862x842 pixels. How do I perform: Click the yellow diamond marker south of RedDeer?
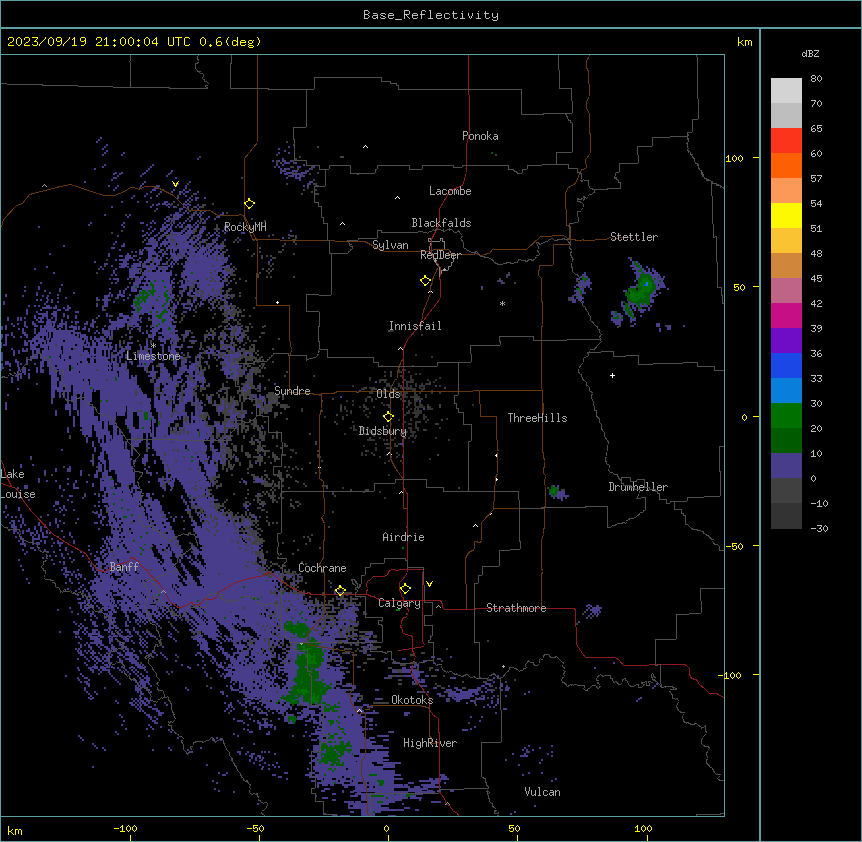[x=425, y=281]
